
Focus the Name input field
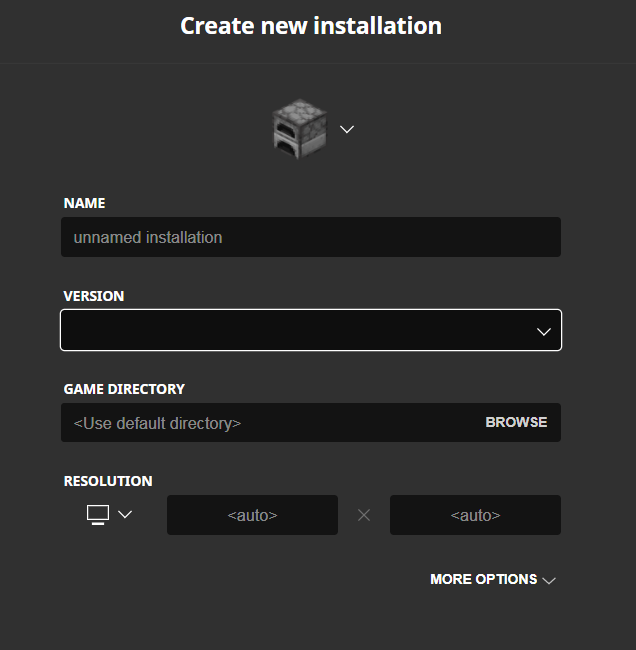tap(311, 237)
